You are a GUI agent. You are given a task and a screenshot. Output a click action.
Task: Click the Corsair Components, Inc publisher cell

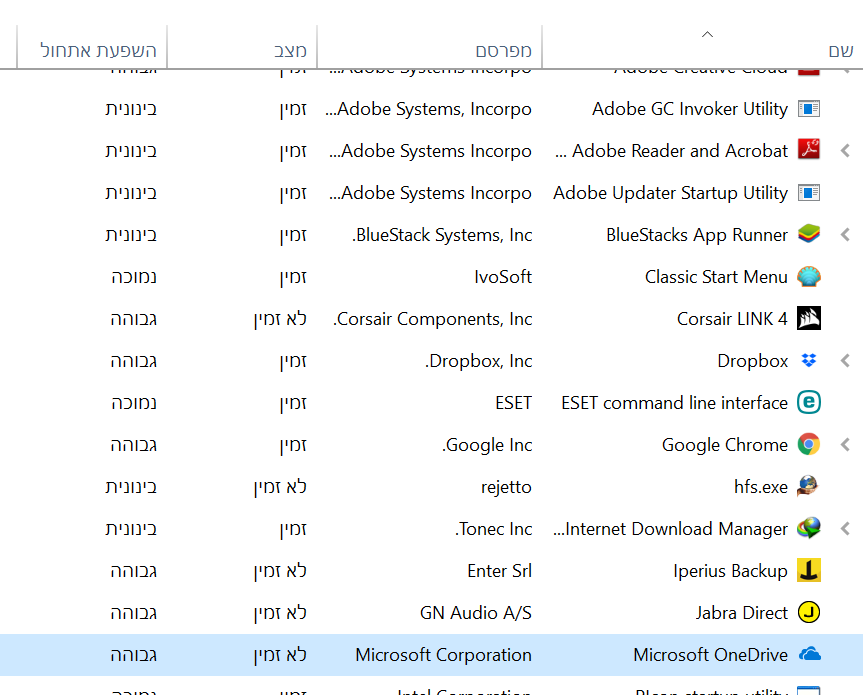(433, 319)
